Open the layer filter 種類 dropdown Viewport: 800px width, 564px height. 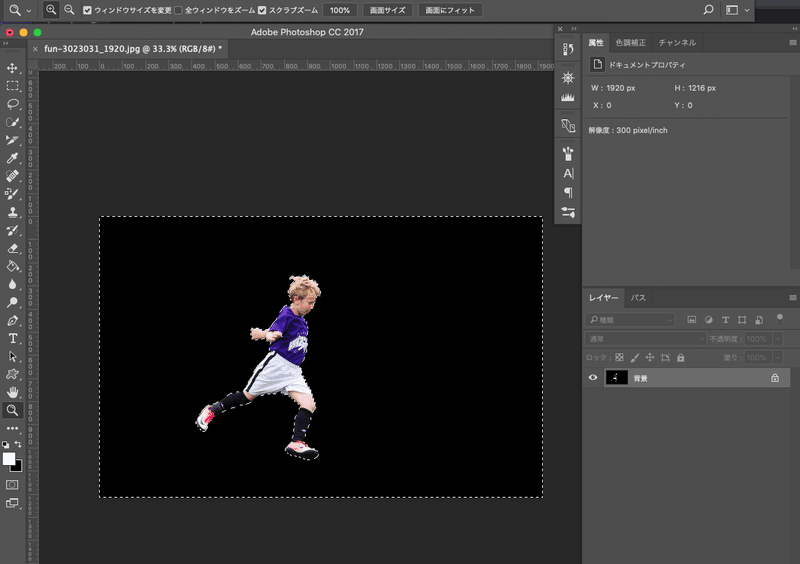pos(630,320)
